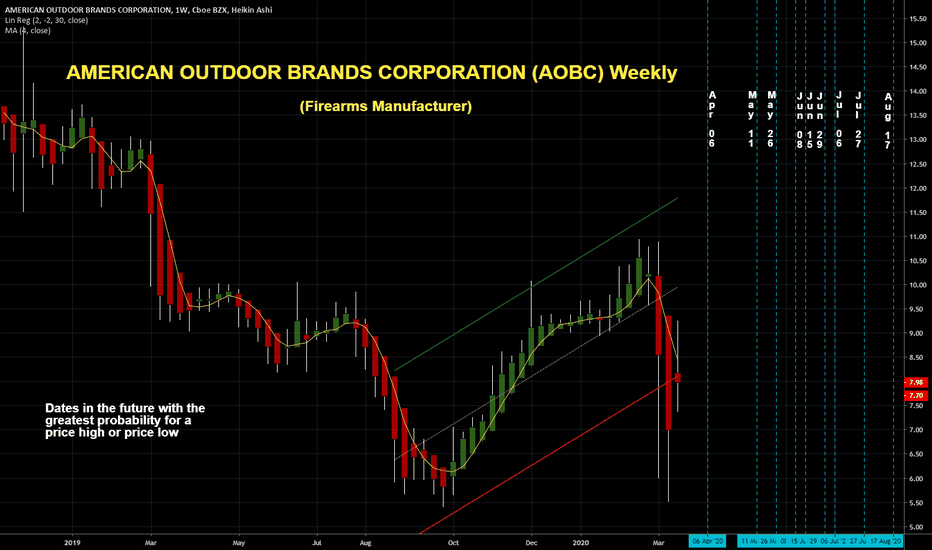The width and height of the screenshot is (932, 550).
Task: Click the 2020 label on time axis
Action: point(580,543)
